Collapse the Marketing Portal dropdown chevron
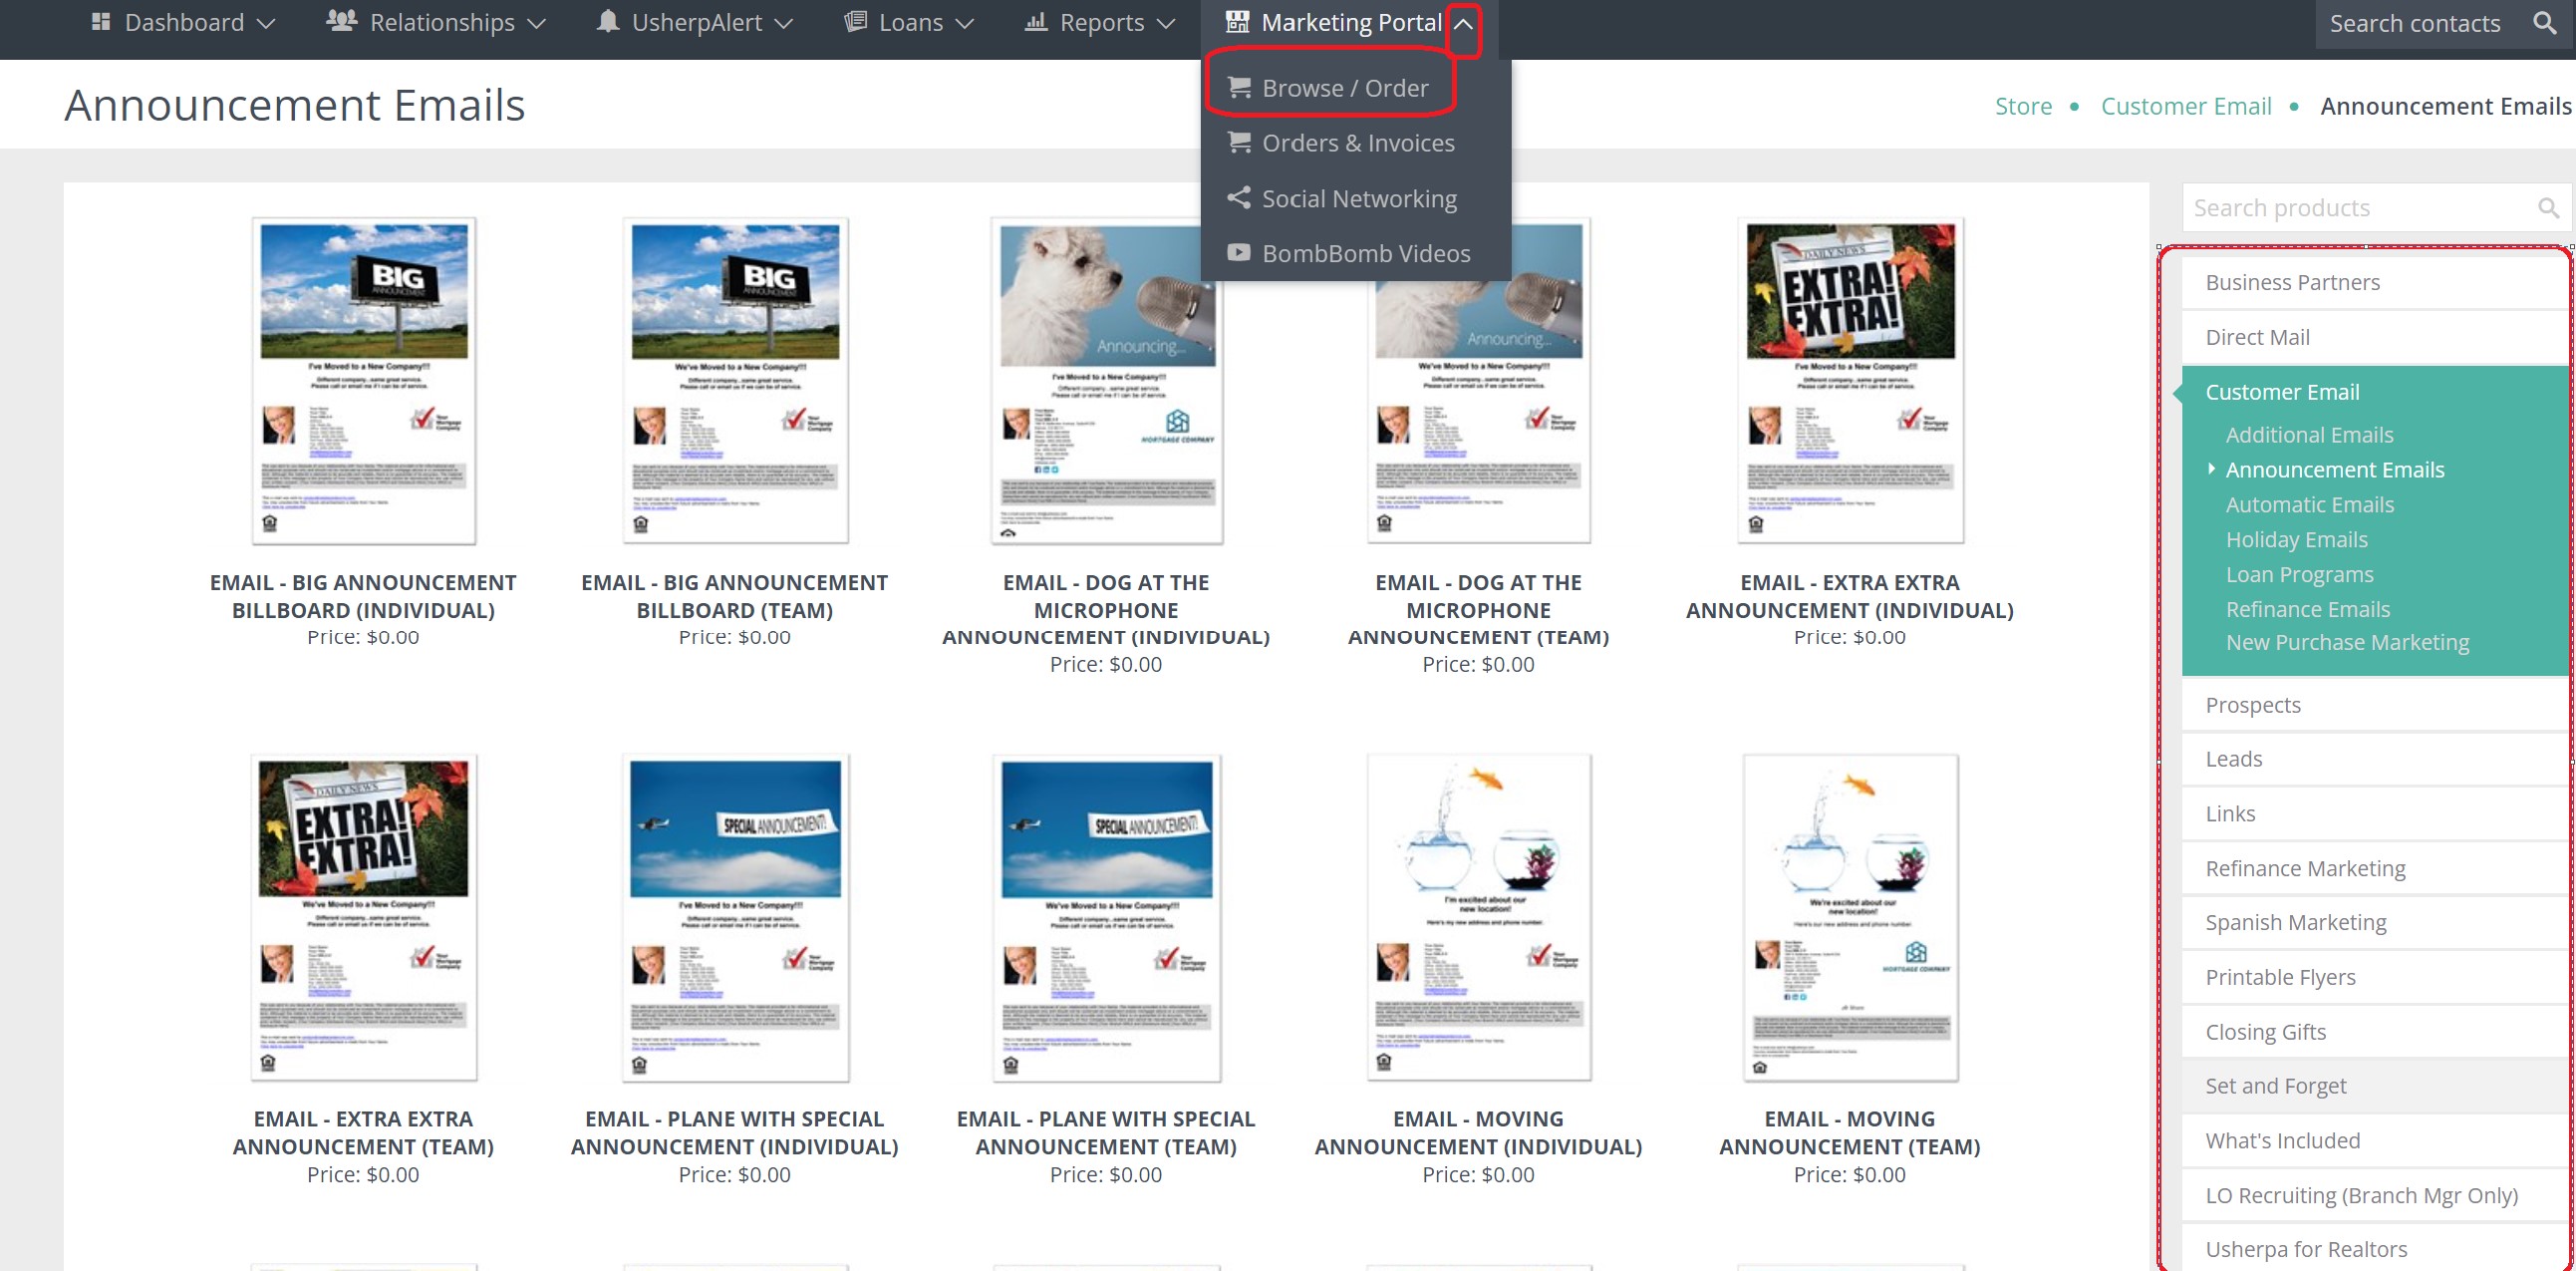The width and height of the screenshot is (2576, 1271). [x=1463, y=24]
